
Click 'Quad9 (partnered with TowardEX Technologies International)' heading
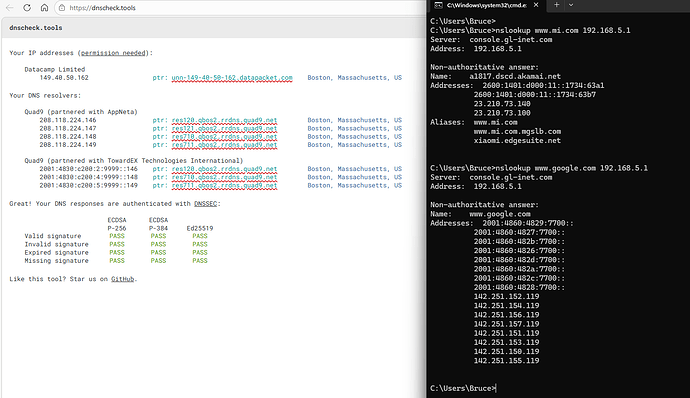(134, 161)
